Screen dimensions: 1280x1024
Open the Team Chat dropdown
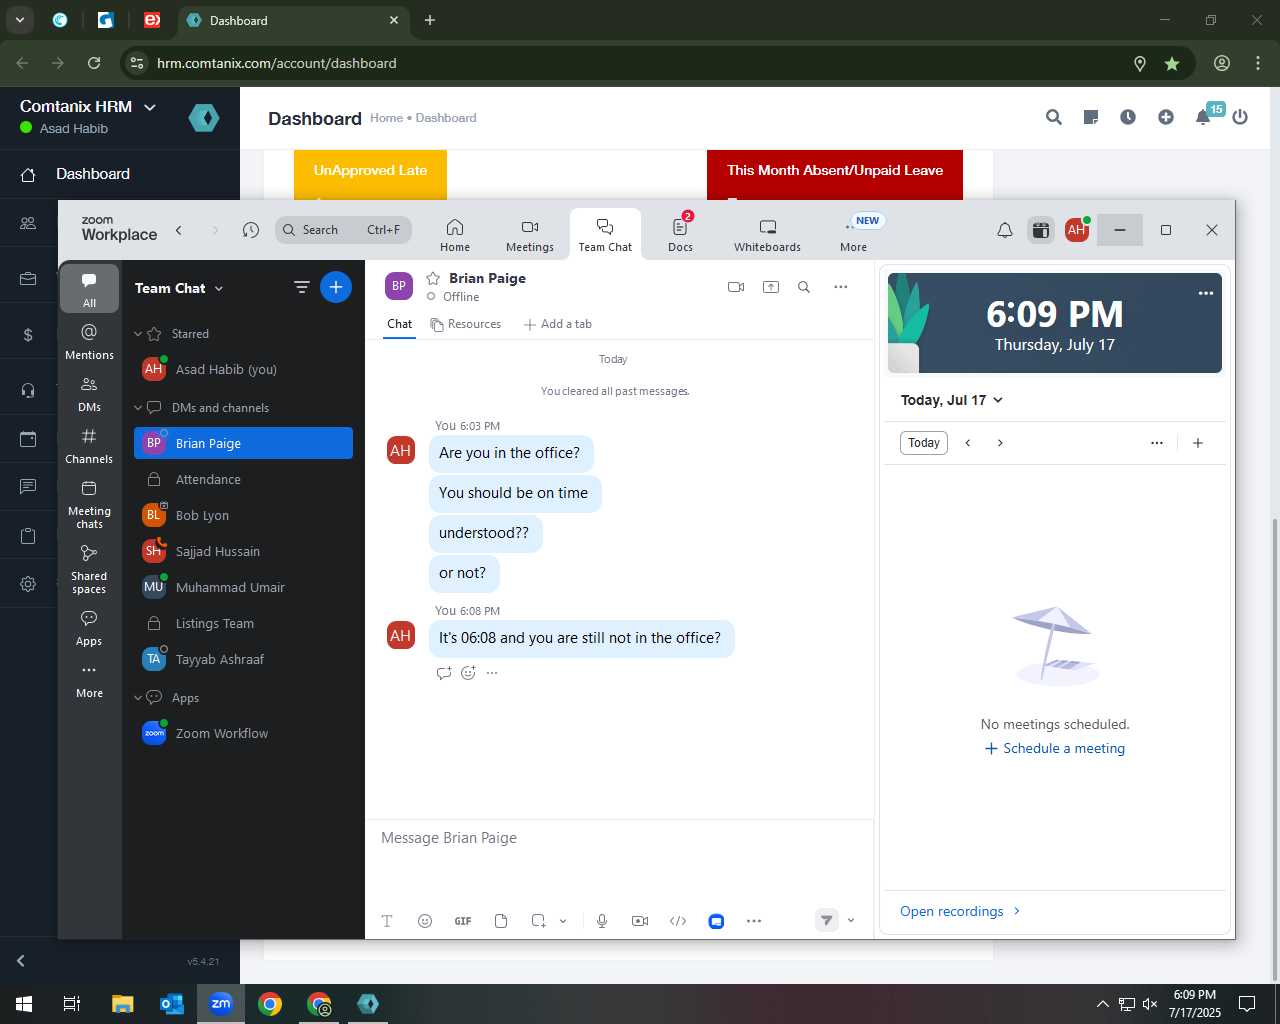click(x=179, y=288)
